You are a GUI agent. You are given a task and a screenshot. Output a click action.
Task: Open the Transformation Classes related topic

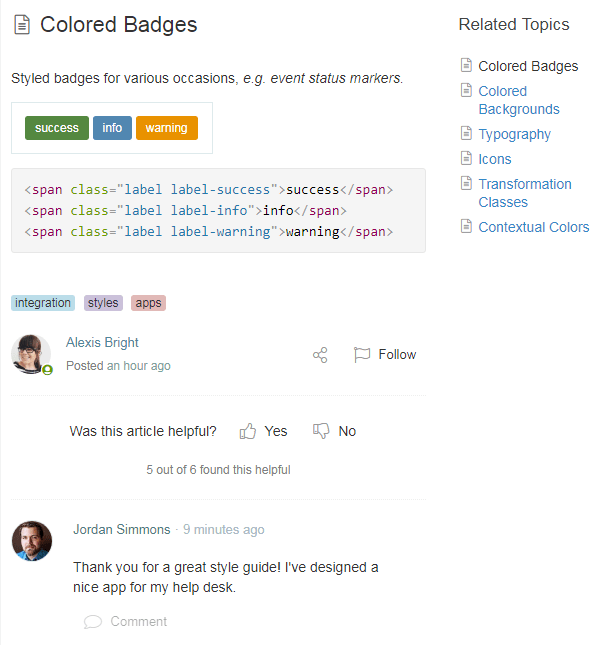(524, 193)
